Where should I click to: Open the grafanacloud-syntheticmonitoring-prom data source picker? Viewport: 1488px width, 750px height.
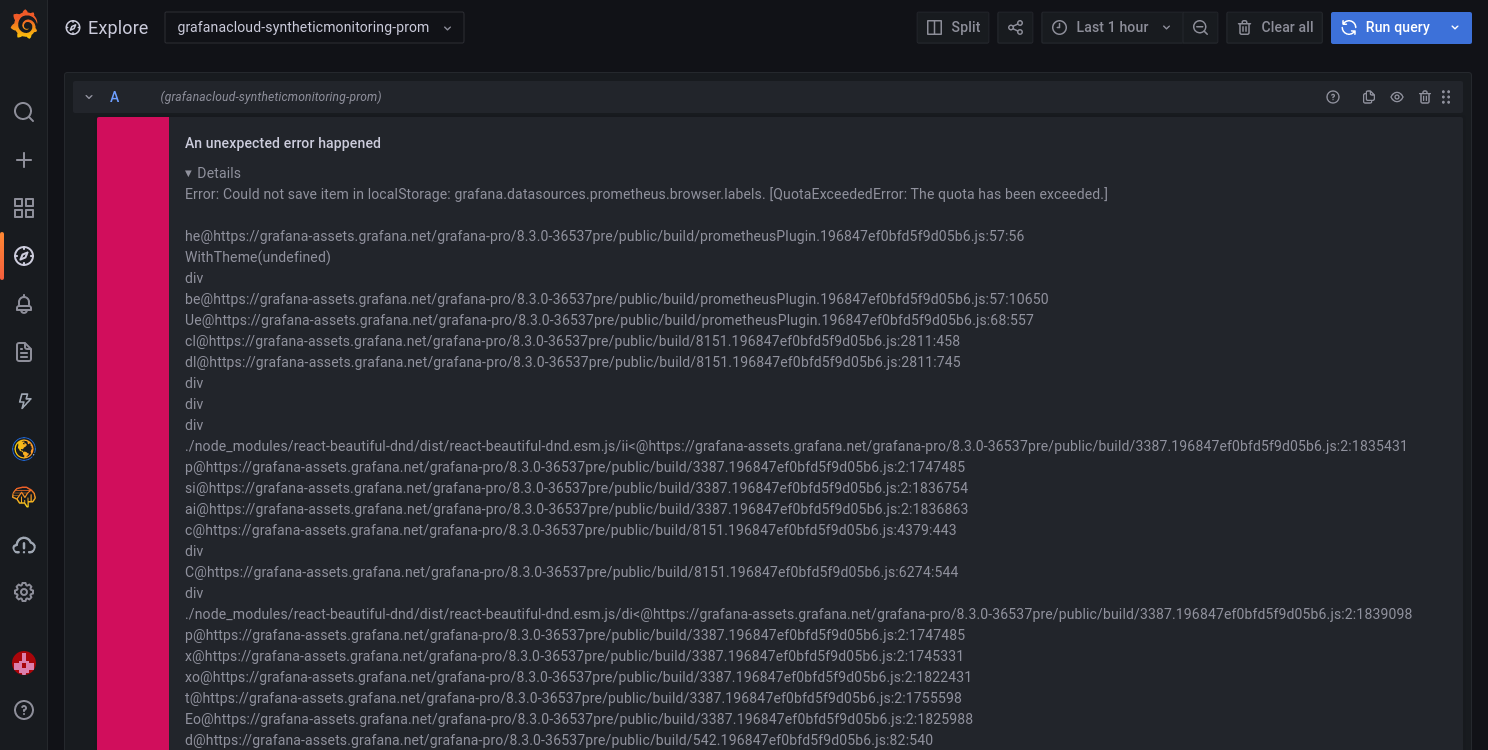(314, 28)
